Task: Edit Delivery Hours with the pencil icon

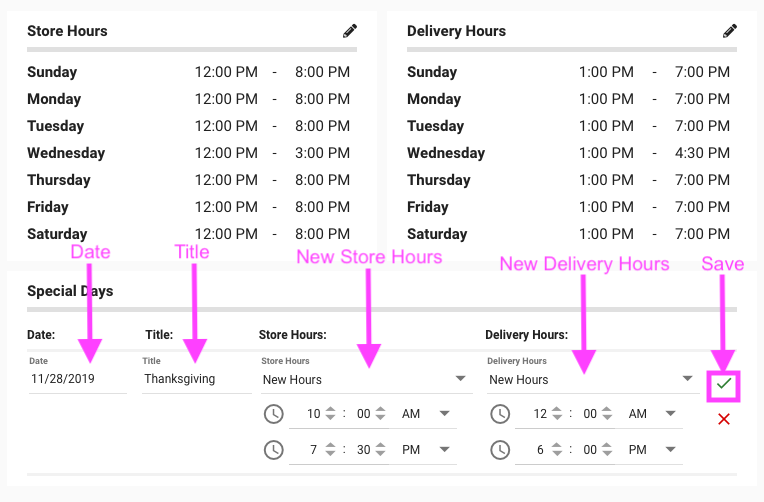Action: tap(729, 31)
